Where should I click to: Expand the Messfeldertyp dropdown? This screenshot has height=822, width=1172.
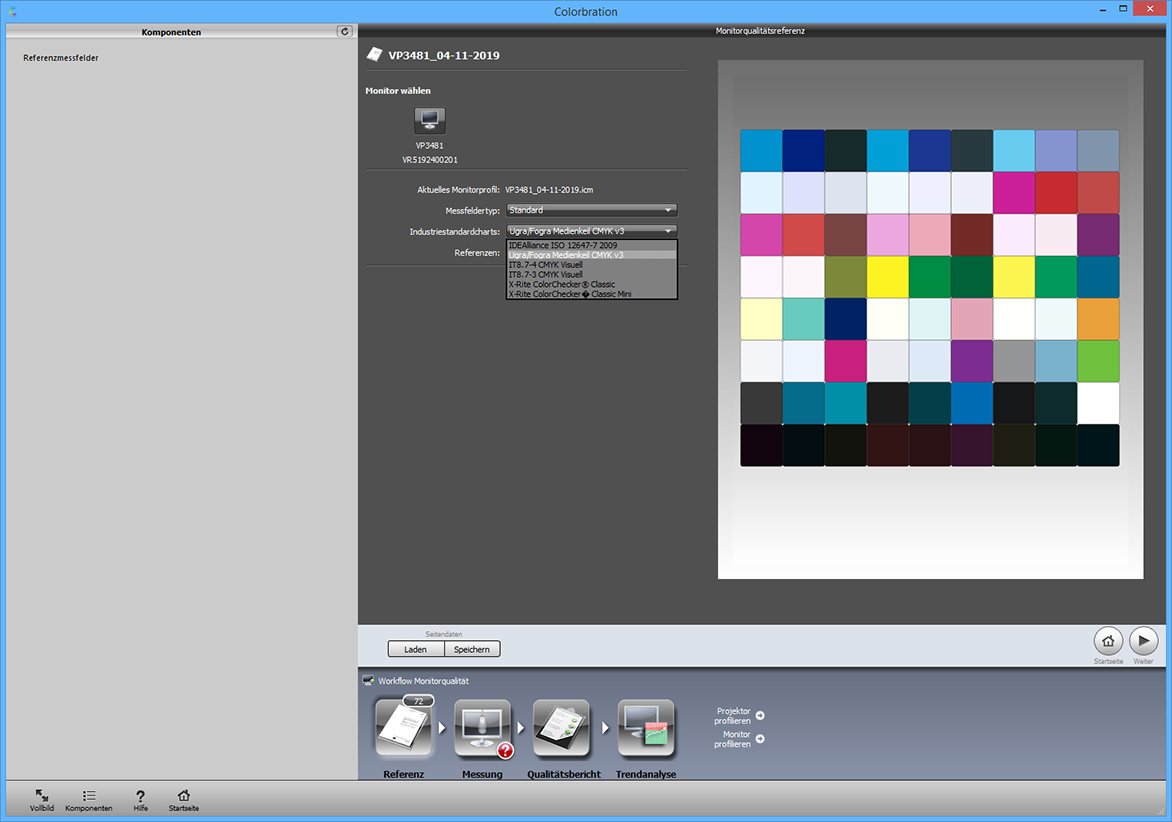click(x=592, y=210)
